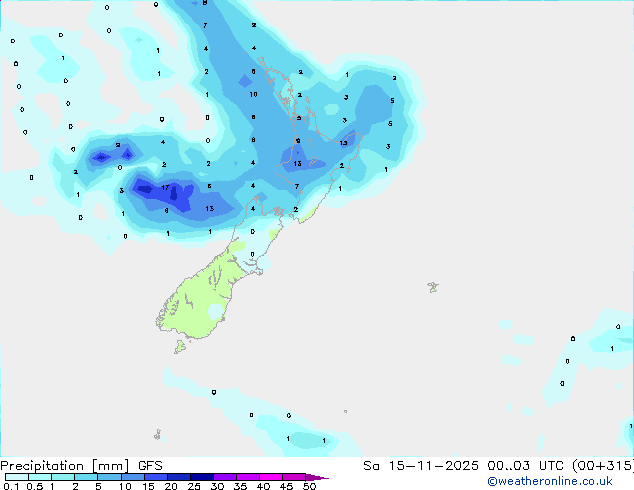Click the "45" legend scale label
This screenshot has height=490, width=634.
286,486
